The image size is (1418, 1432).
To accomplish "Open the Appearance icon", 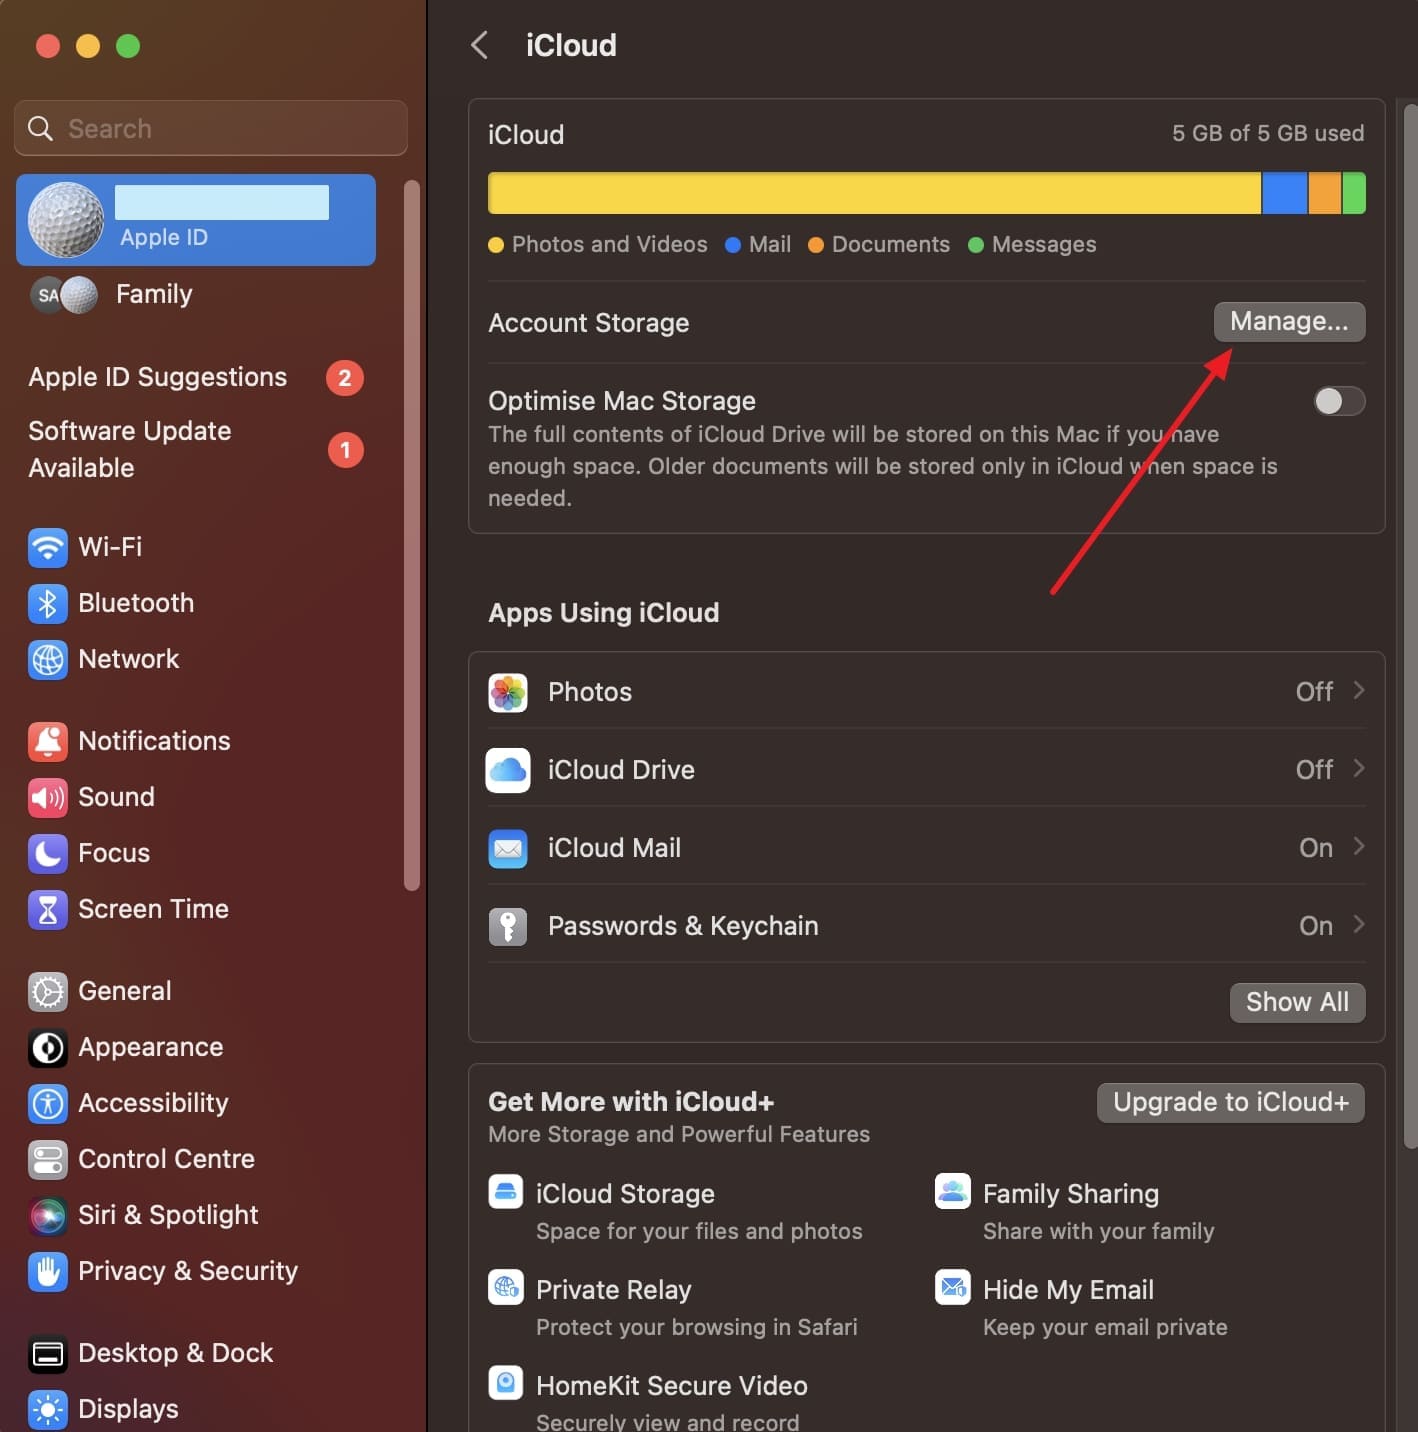I will pos(48,1047).
